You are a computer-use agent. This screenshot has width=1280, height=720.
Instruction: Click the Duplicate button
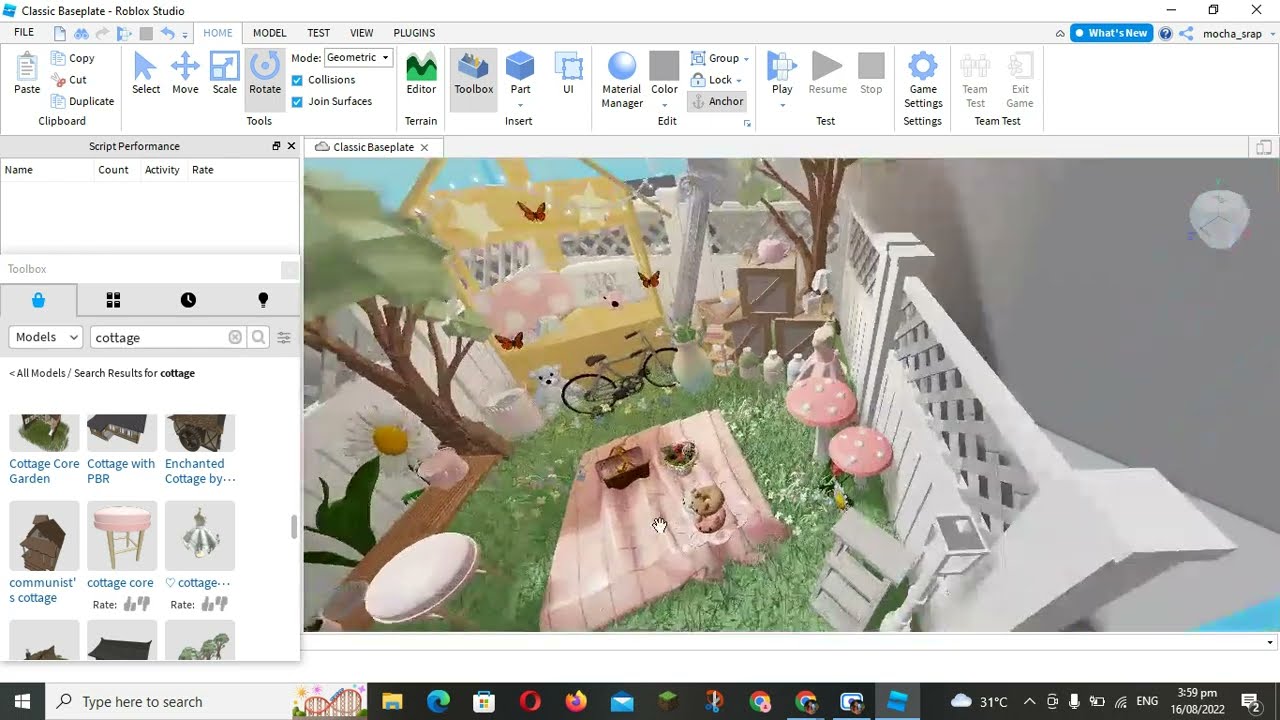pyautogui.click(x=82, y=101)
